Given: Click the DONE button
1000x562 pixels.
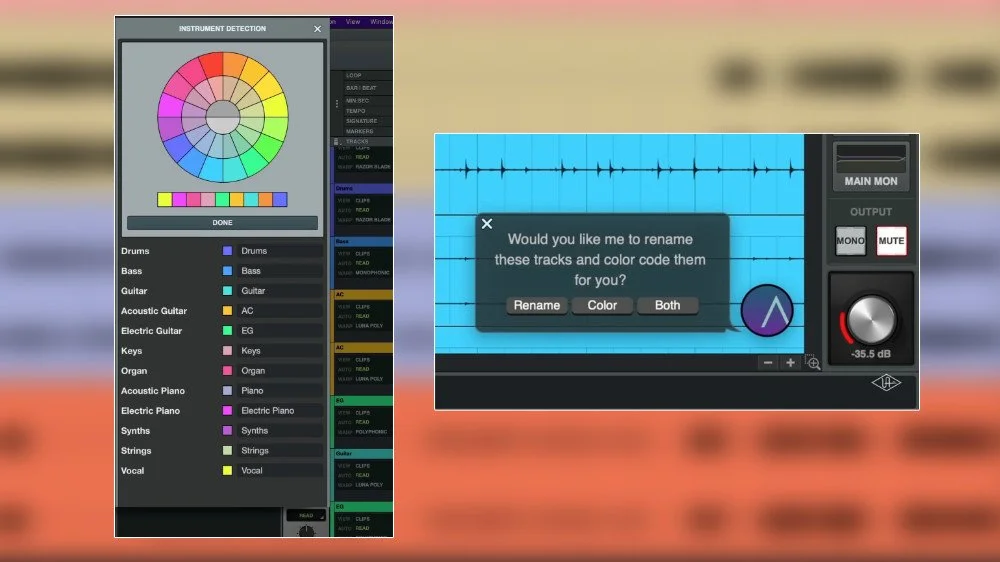Looking at the screenshot, I should pyautogui.click(x=222, y=223).
